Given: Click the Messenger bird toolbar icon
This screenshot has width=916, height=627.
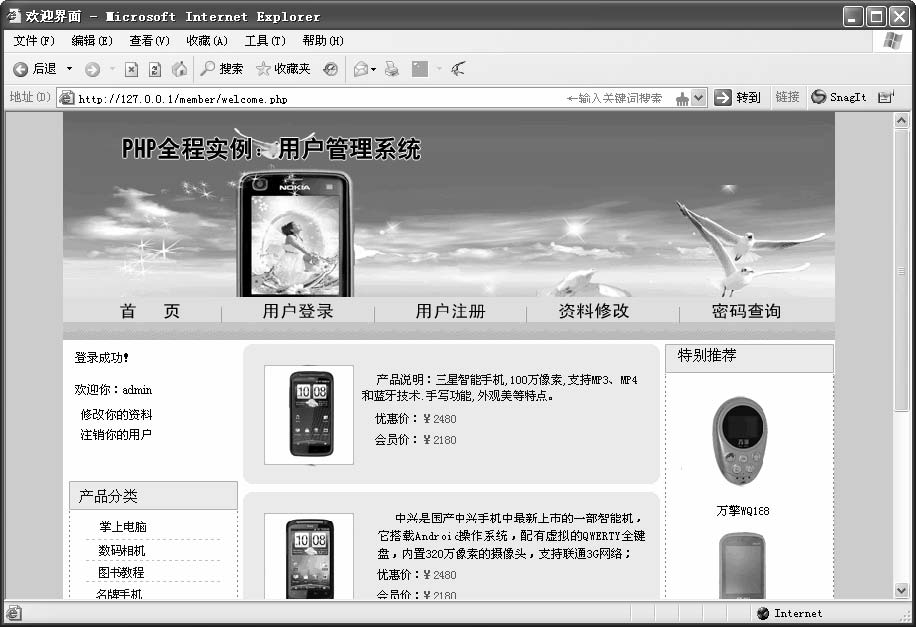Looking at the screenshot, I should [458, 69].
